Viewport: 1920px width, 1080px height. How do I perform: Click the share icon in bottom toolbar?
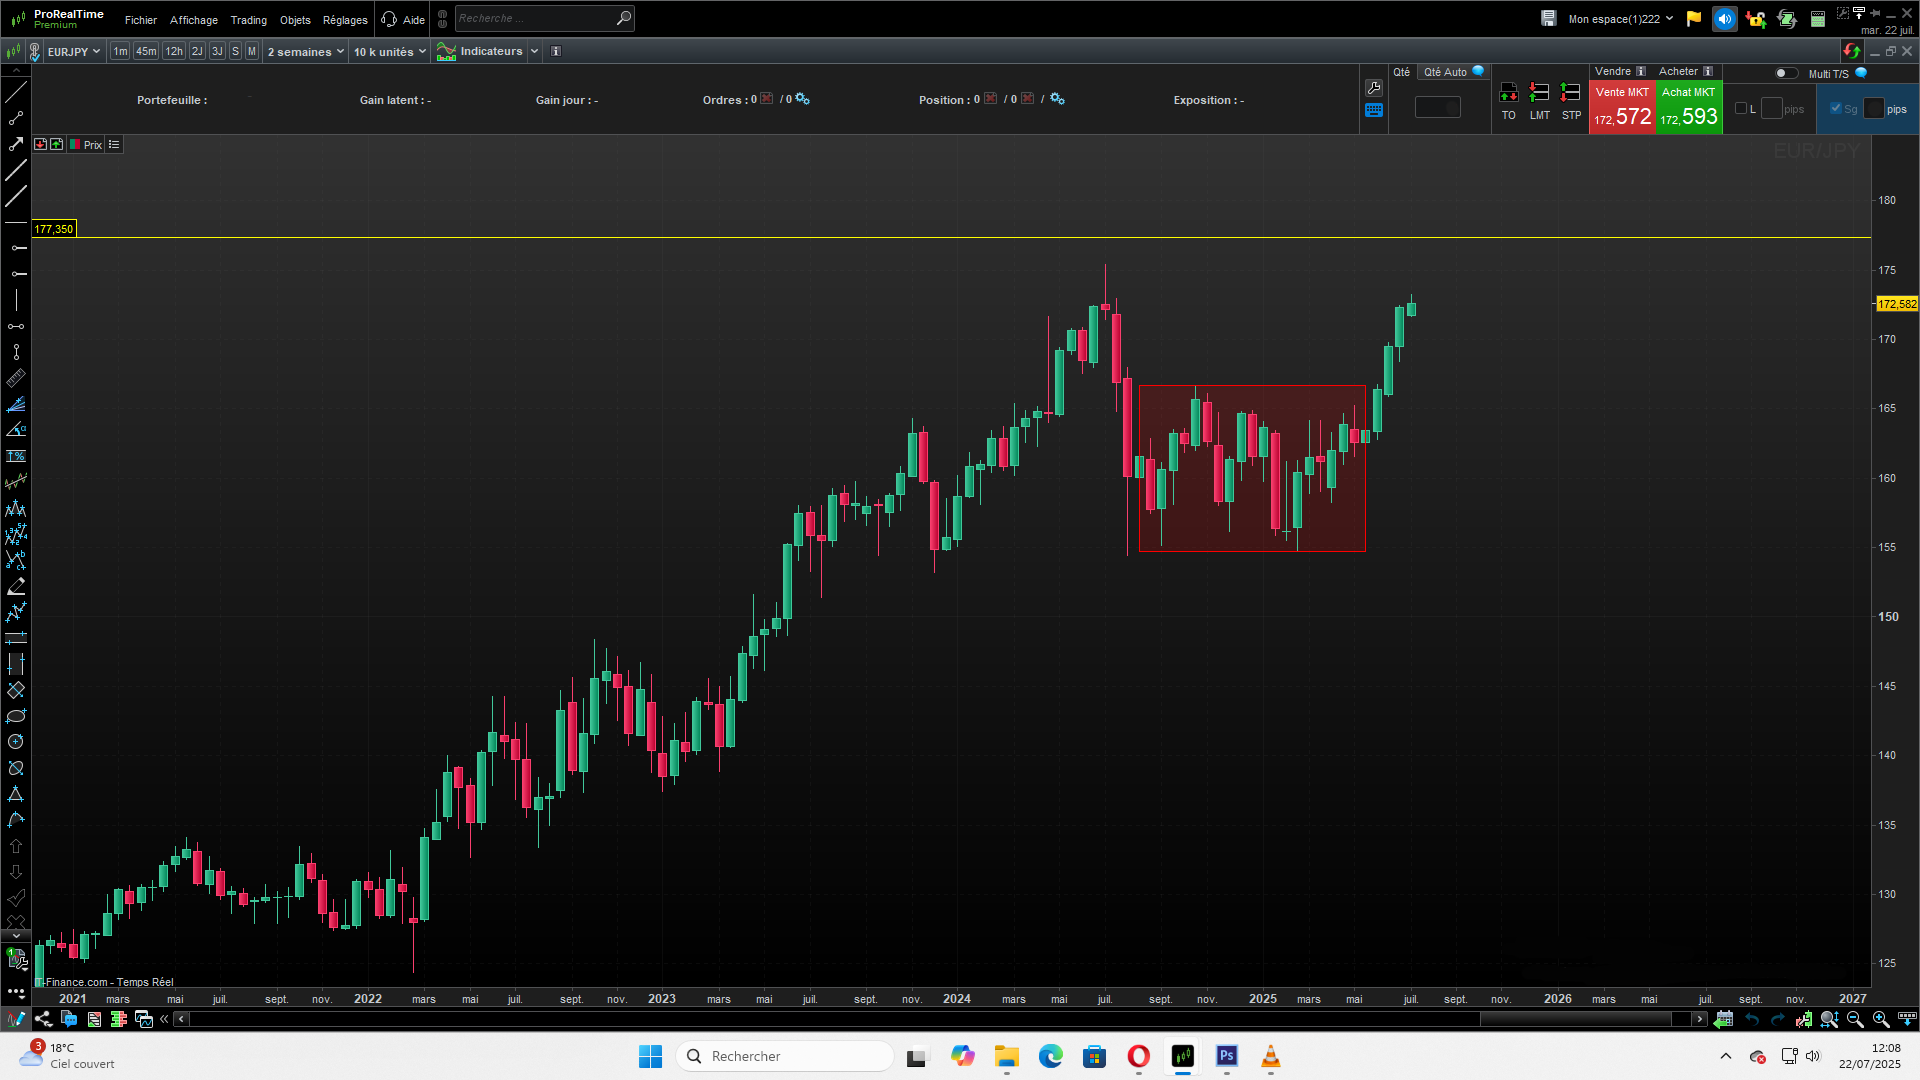[x=43, y=1019]
